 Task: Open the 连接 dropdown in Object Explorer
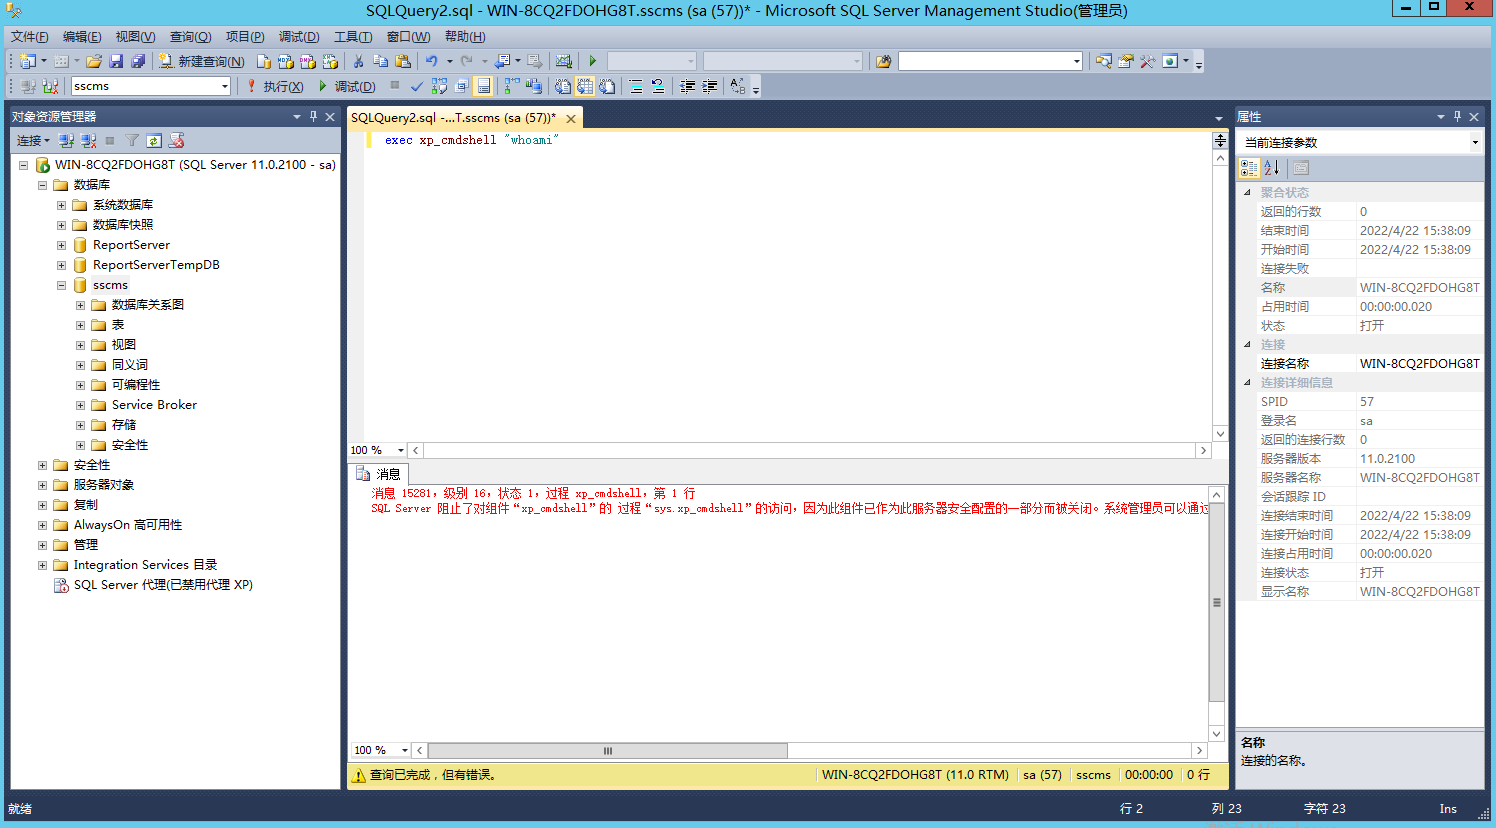[x=33, y=141]
